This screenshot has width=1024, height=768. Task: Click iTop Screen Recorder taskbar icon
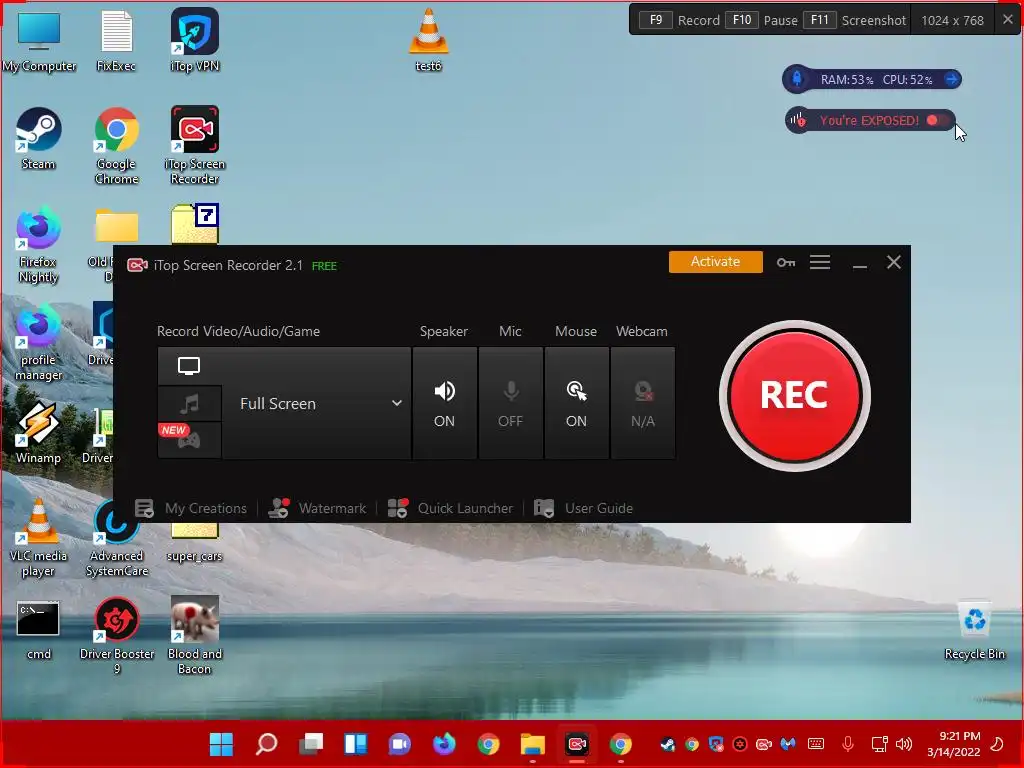coord(577,744)
